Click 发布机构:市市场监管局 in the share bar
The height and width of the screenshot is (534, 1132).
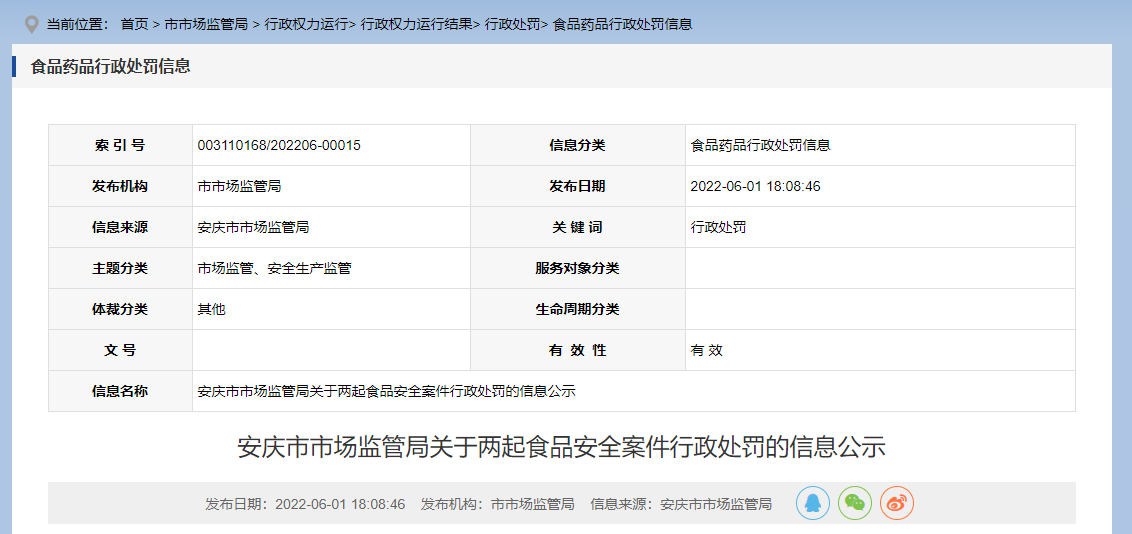(497, 504)
